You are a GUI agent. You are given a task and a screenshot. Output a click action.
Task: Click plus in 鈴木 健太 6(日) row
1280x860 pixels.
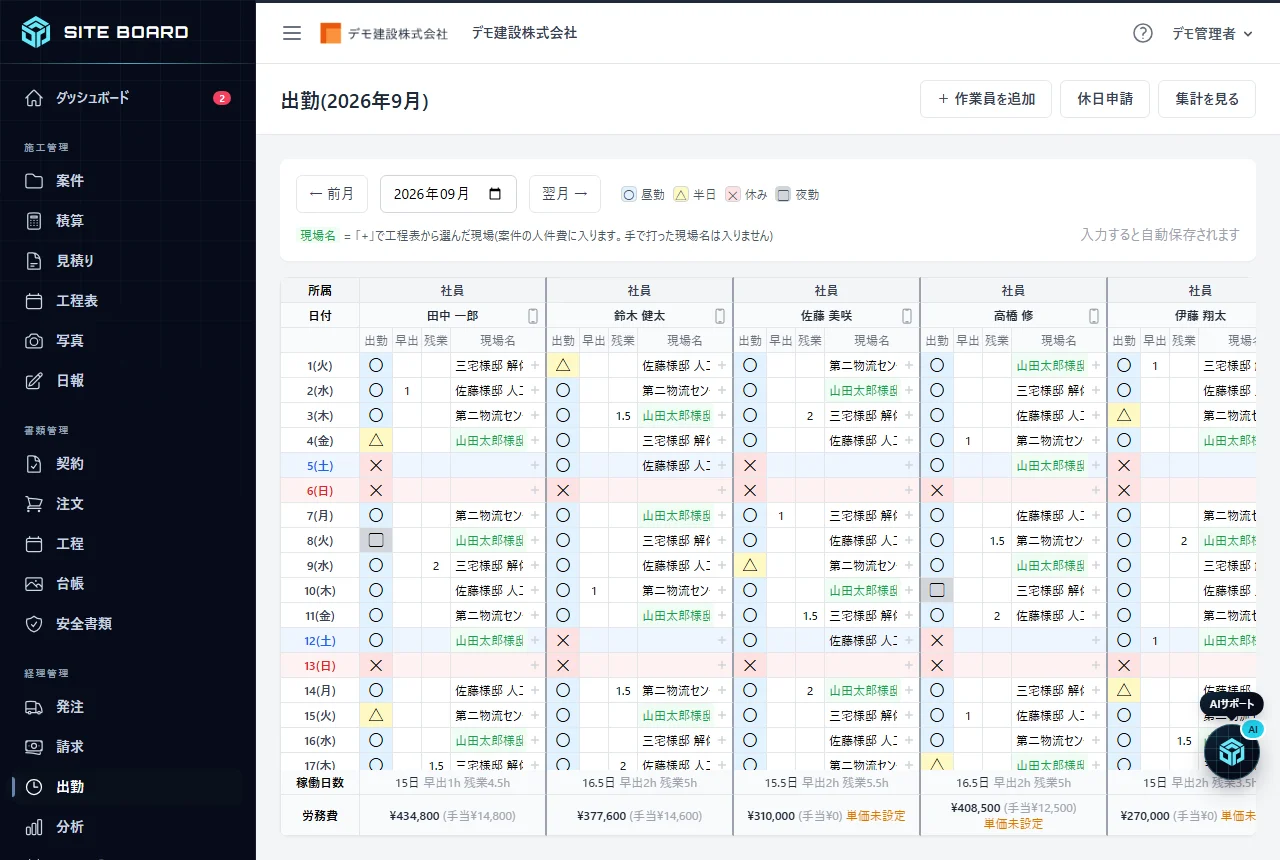point(722,491)
